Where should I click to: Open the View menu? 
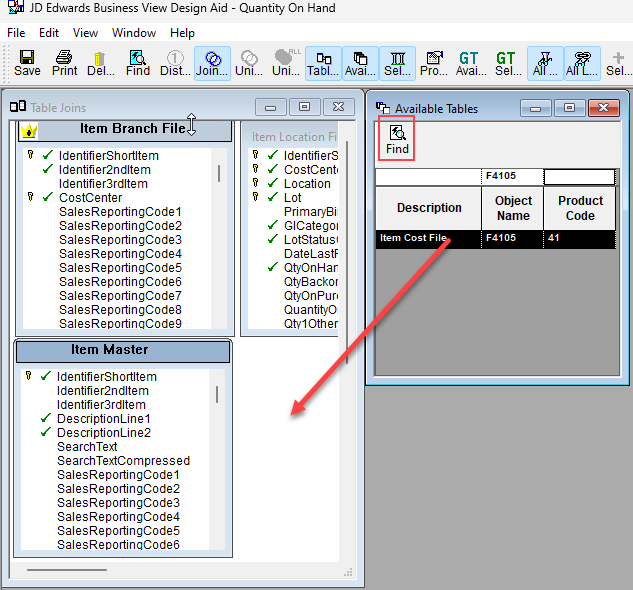(x=85, y=33)
